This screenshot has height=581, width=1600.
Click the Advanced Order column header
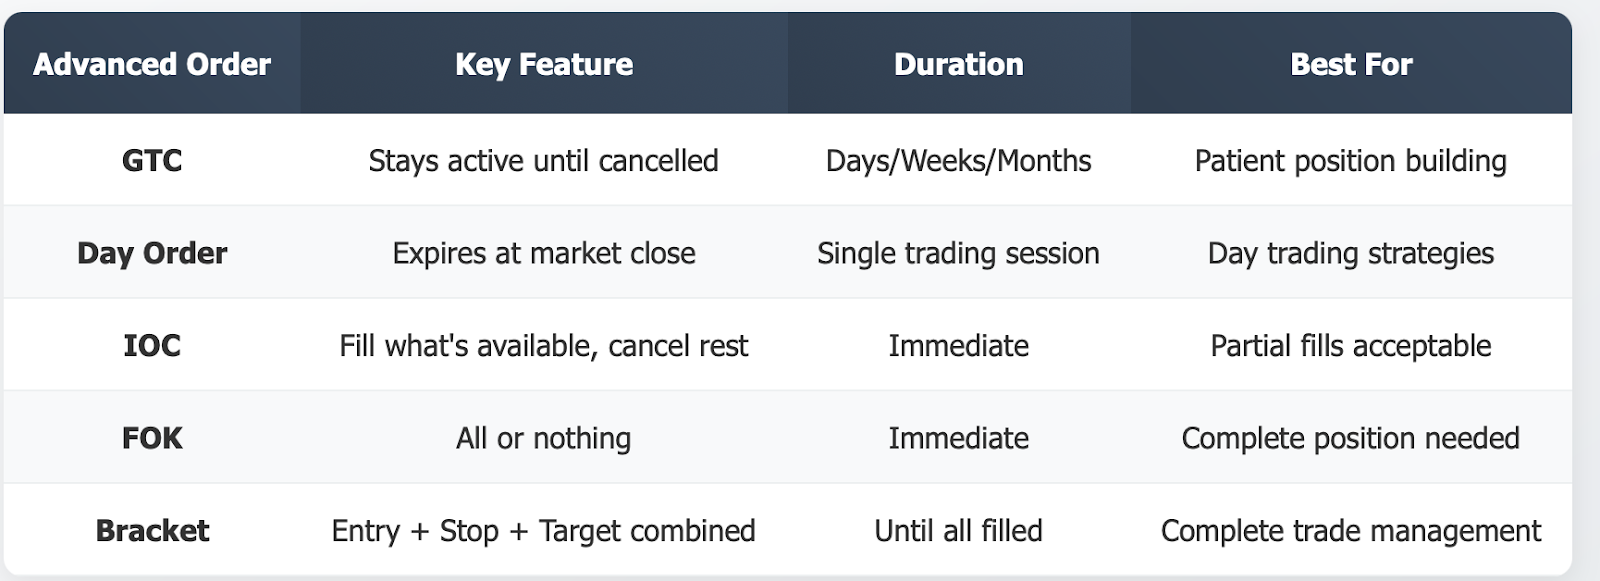[152, 65]
